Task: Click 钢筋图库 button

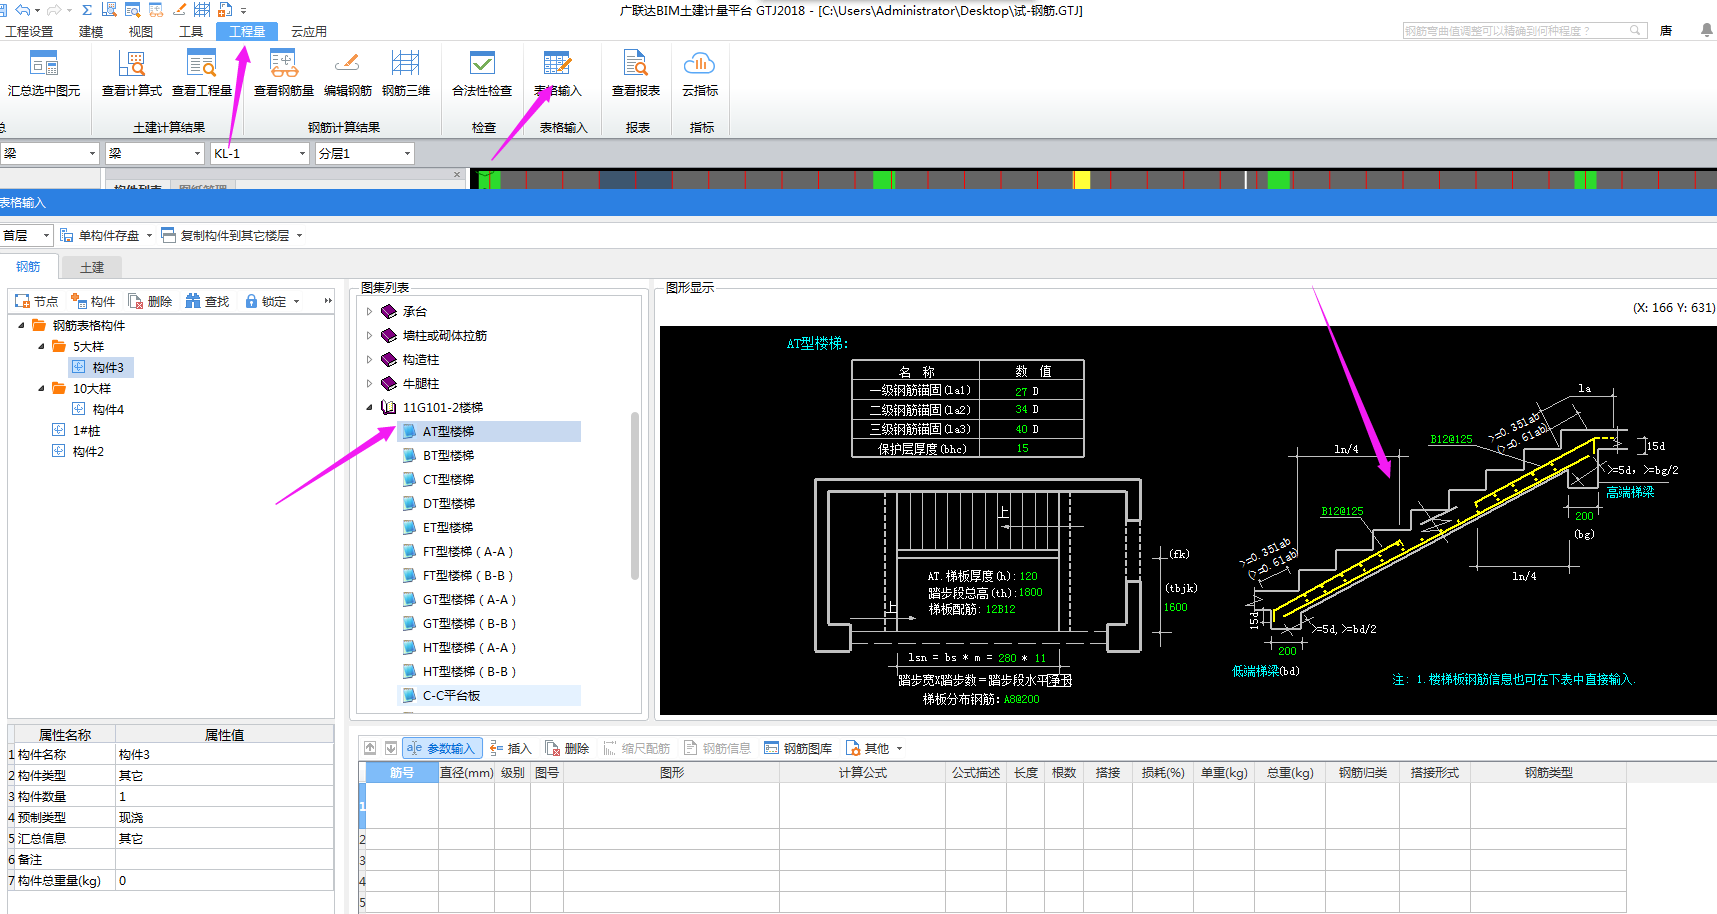Action: click(798, 748)
